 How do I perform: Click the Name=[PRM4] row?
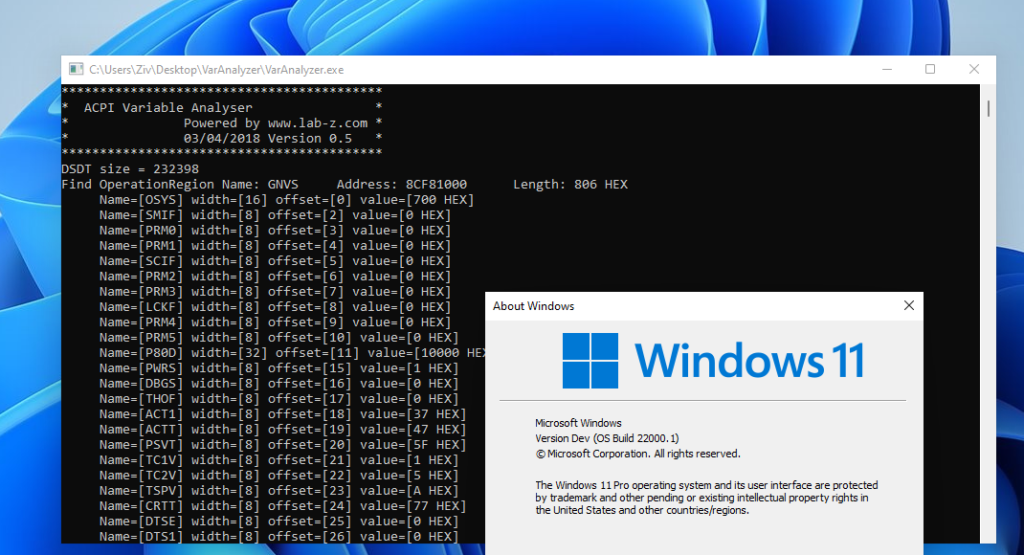click(275, 323)
